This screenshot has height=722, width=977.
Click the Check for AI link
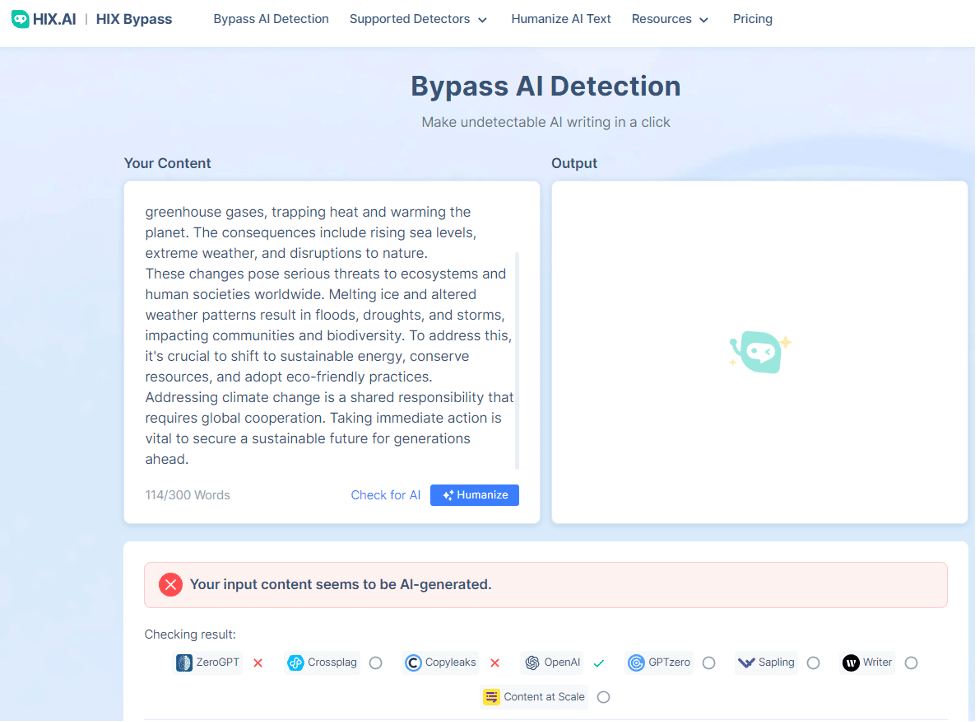point(385,494)
